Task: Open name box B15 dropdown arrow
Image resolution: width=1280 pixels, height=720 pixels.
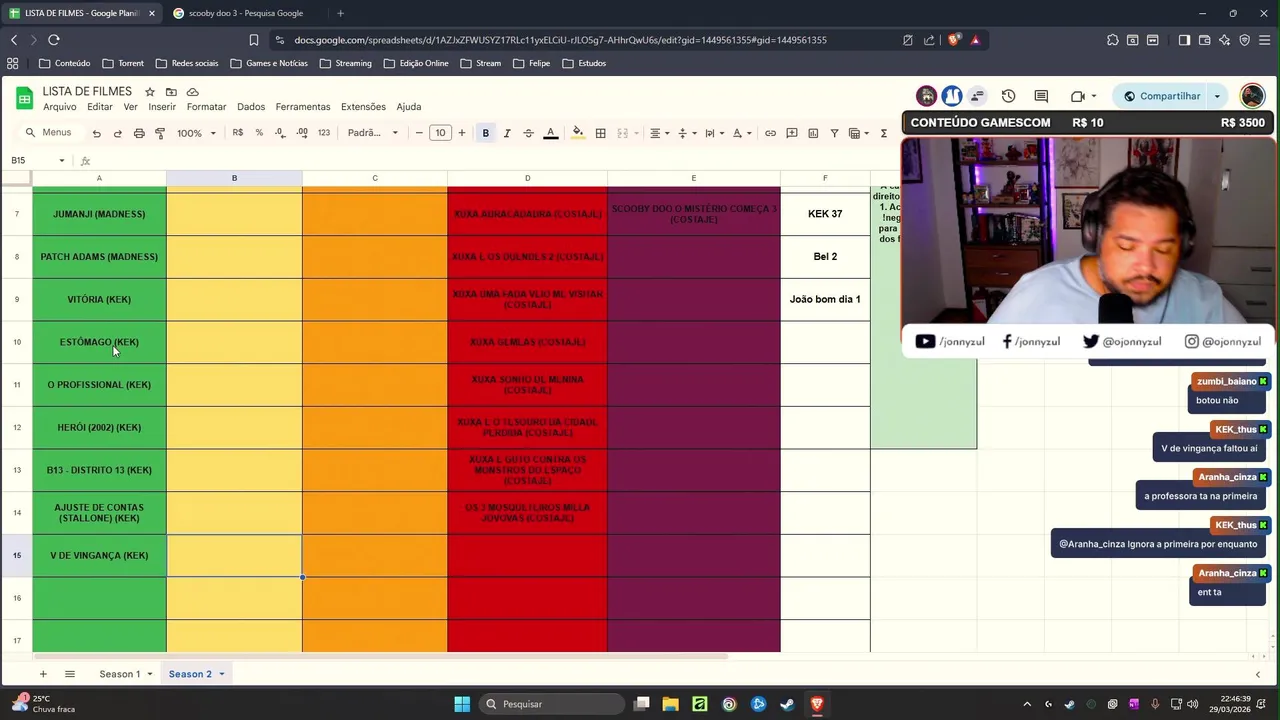Action: click(62, 160)
